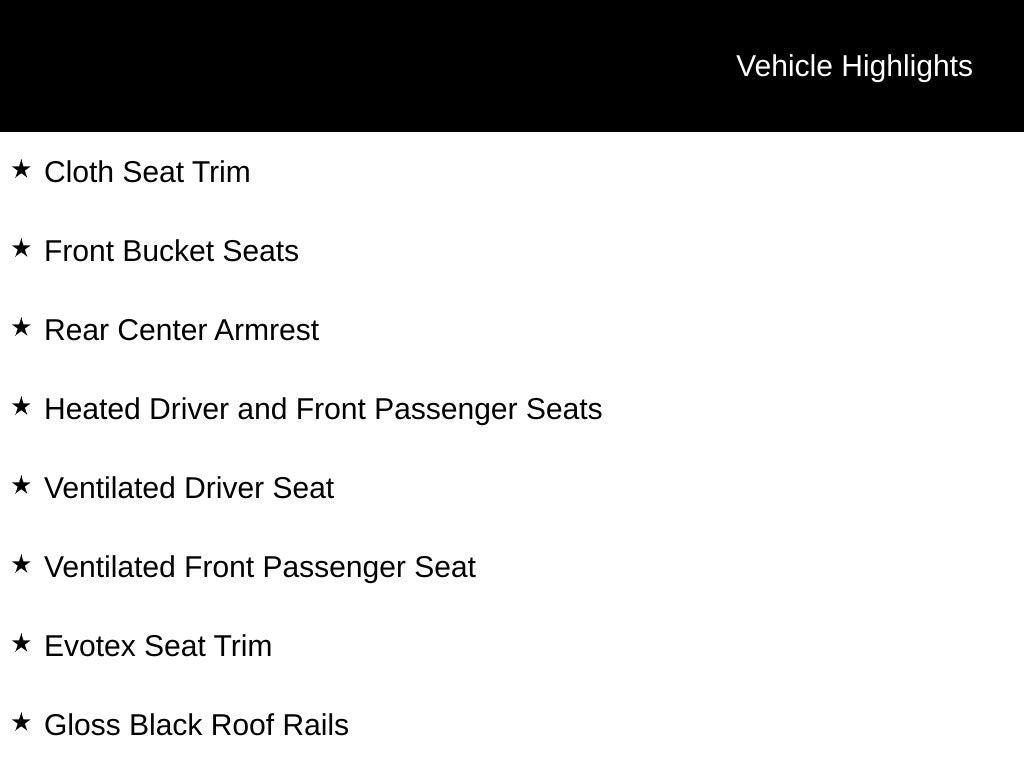Click the star icon beside Gloss Black Roof Rails
The height and width of the screenshot is (768, 1024).
[x=21, y=722]
